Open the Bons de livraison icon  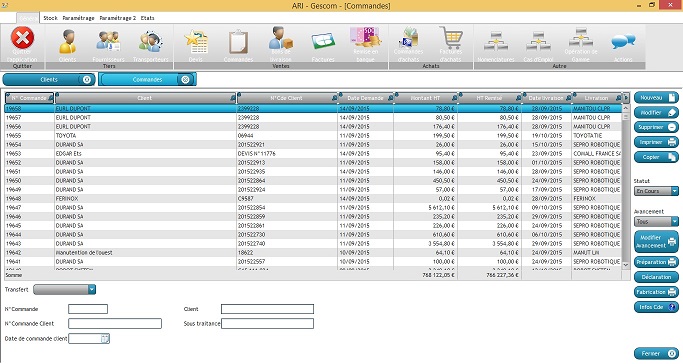[x=281, y=38]
